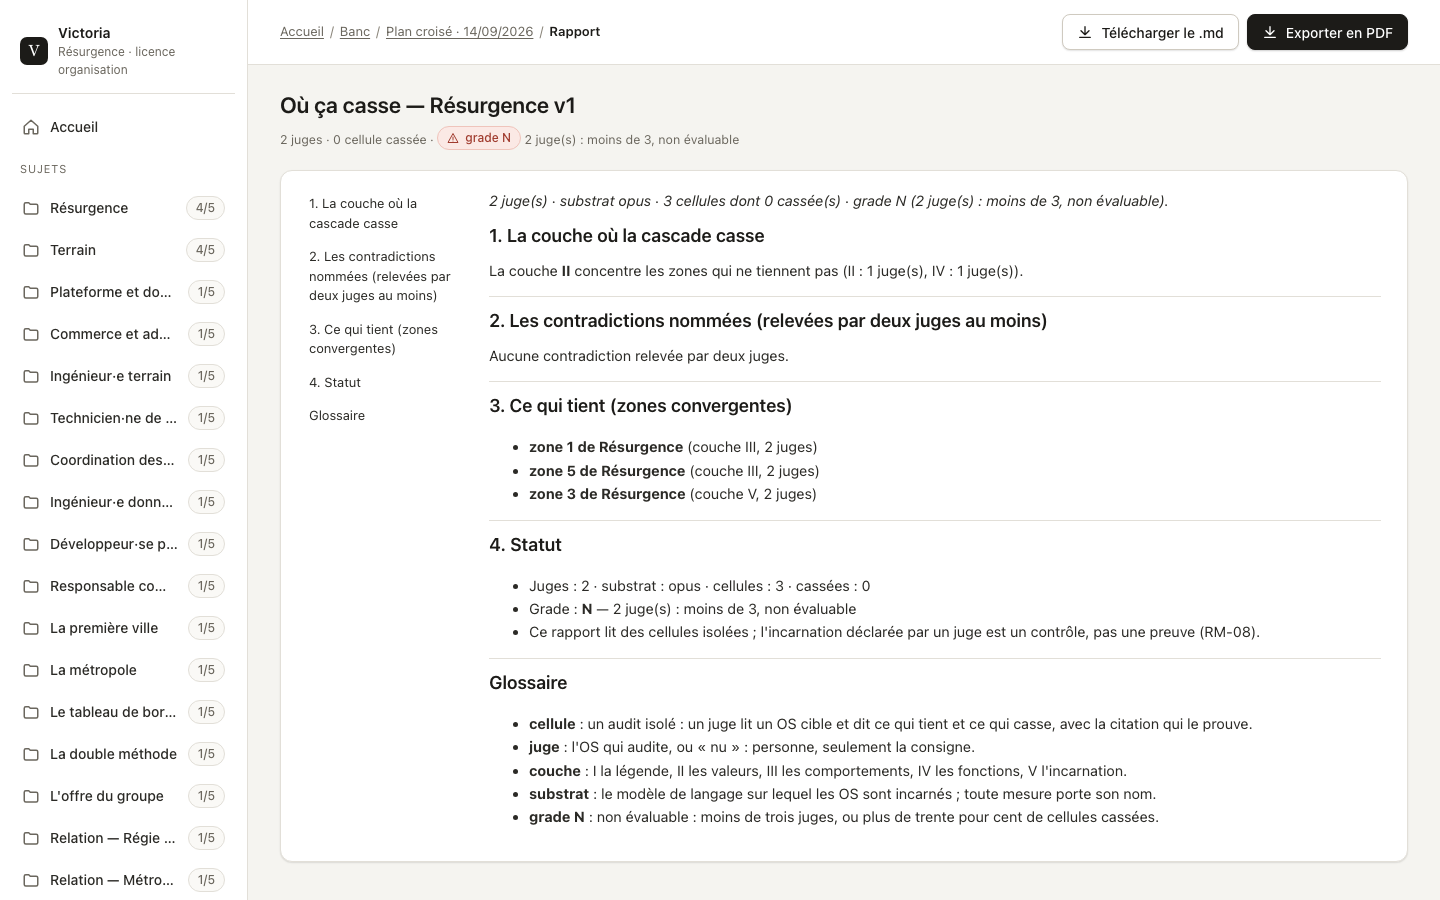
Task: Click the folder icon beside Ingénieur·e terrain
Action: [x=31, y=376]
